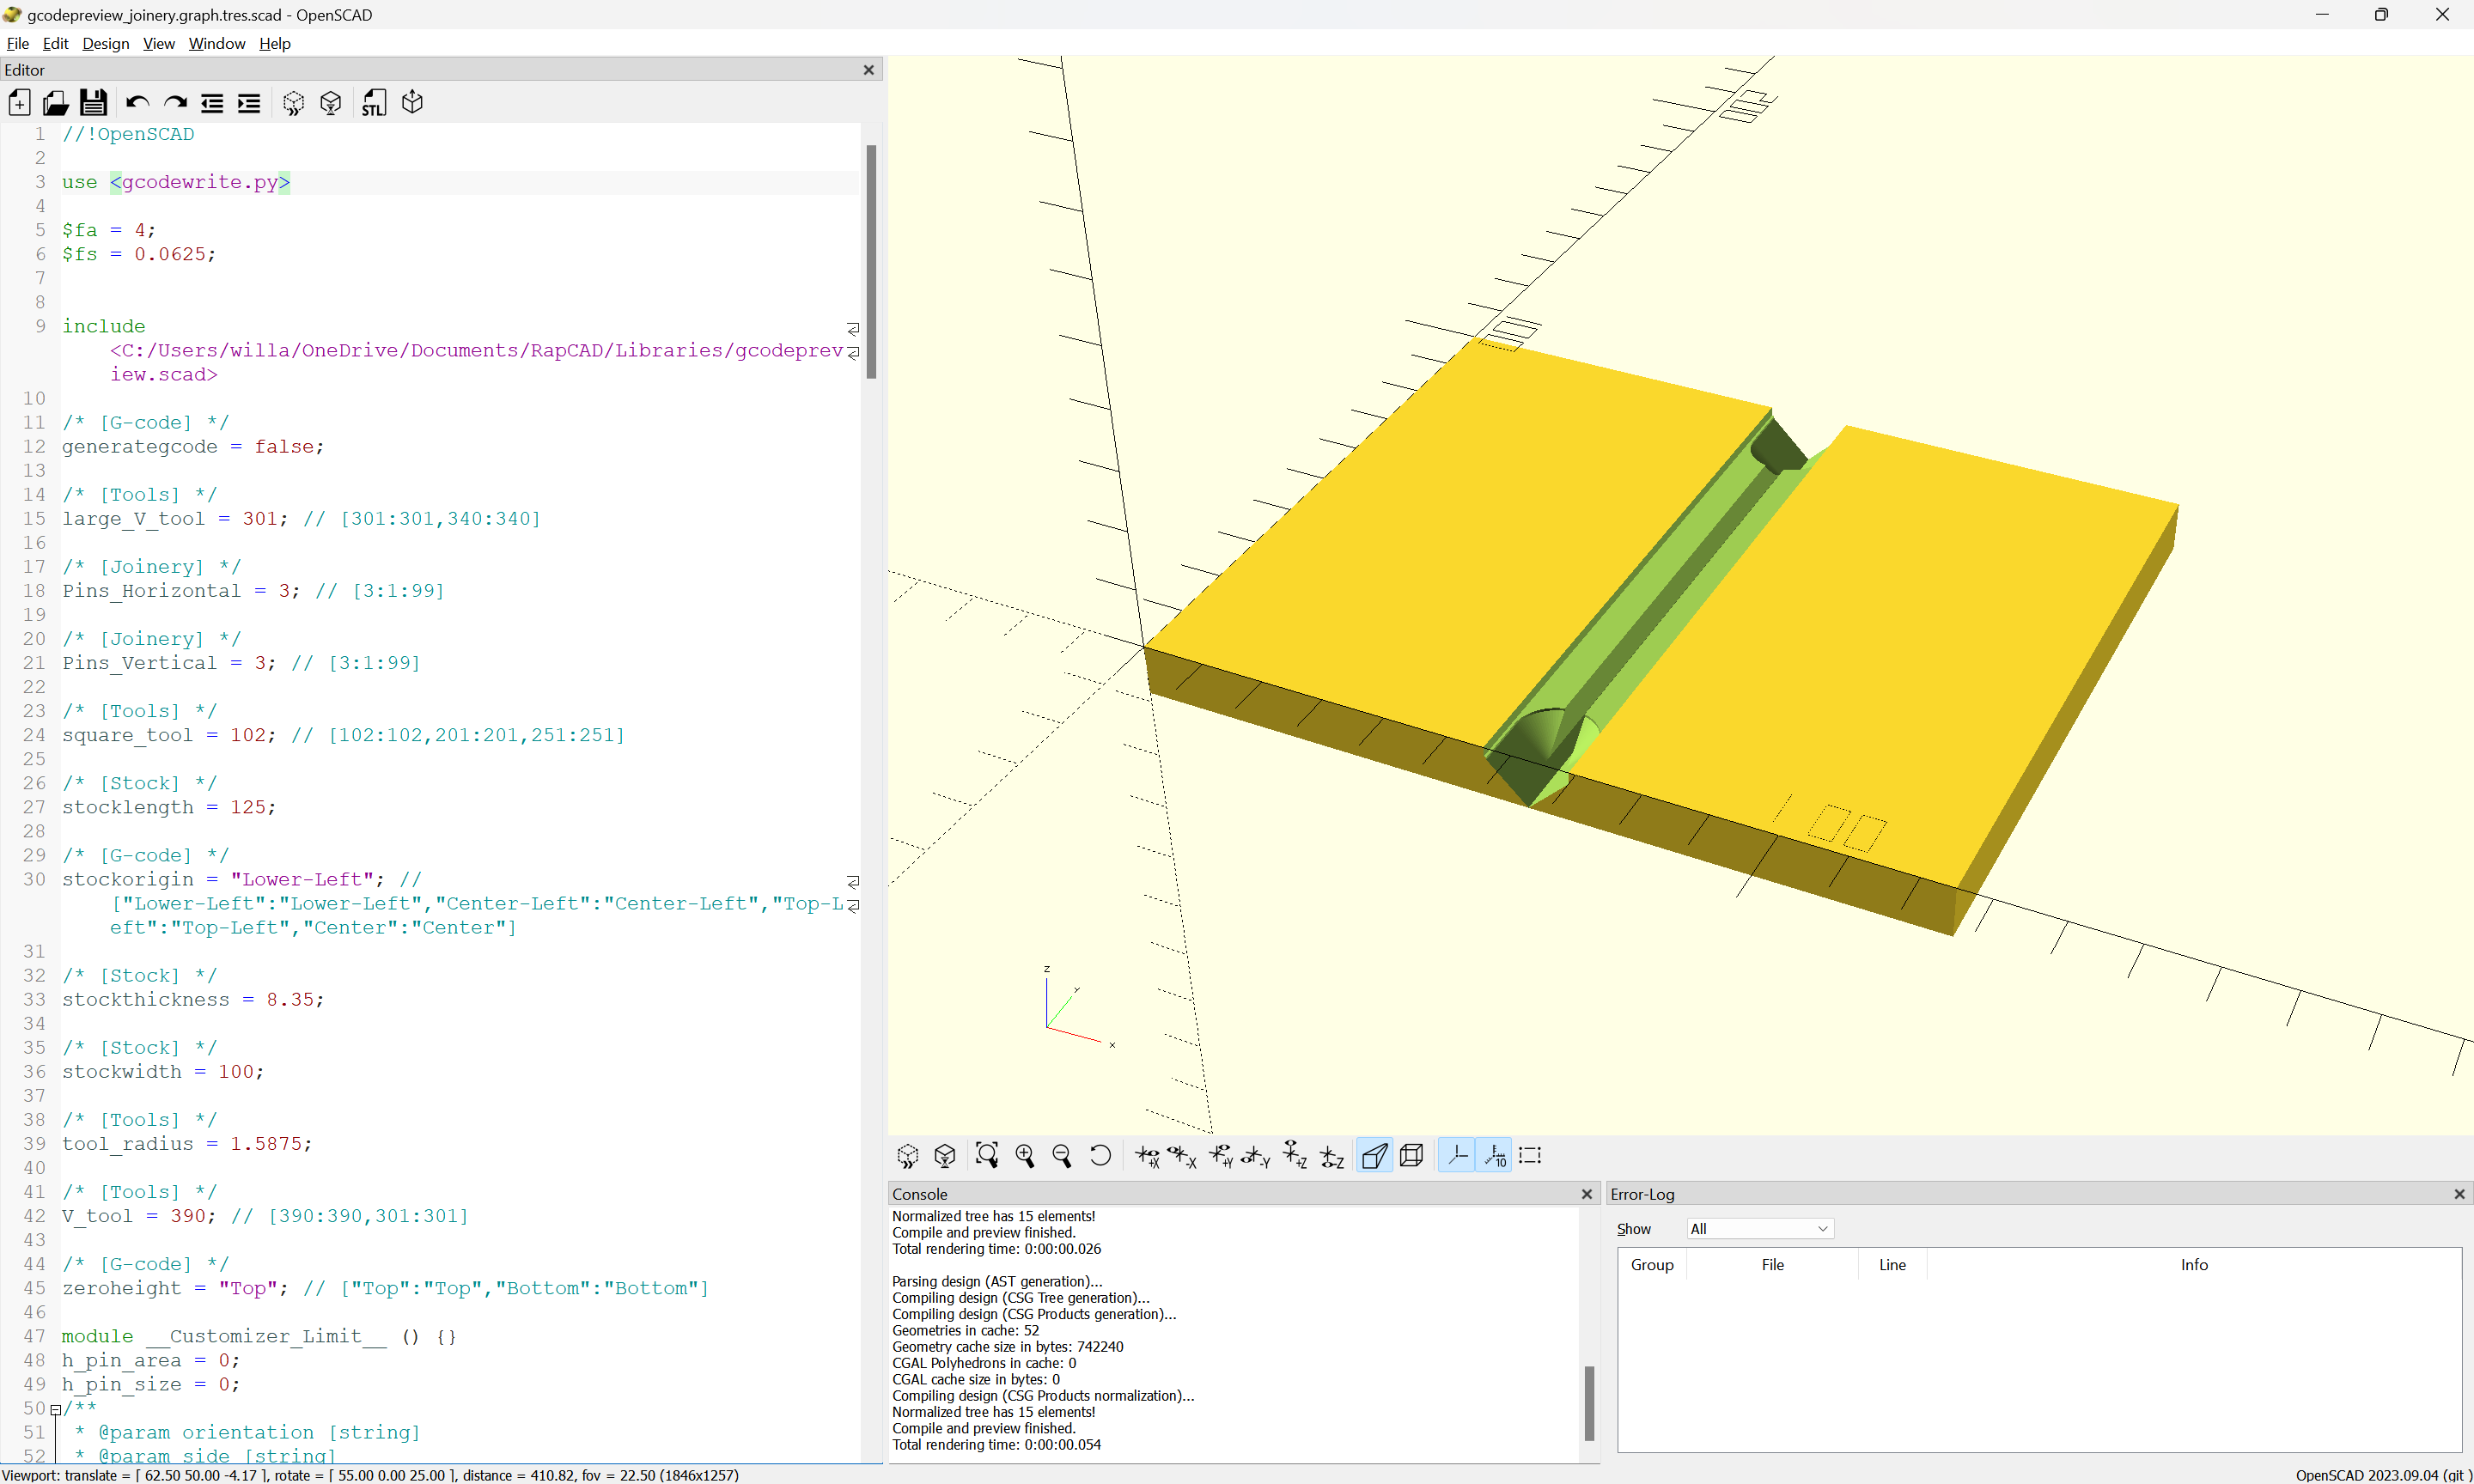Toggle Show Axes in viewport
2474x1484 pixels.
pos(1457,1156)
